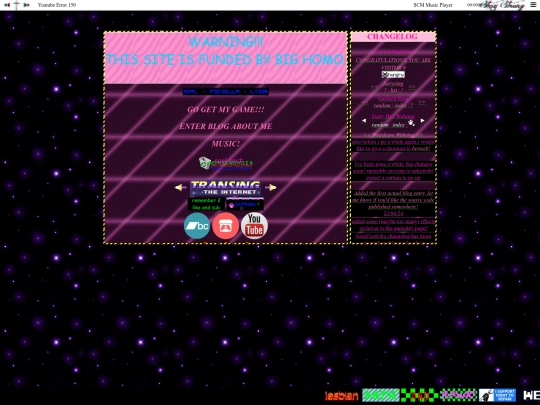Click the SCM Music Player label

(x=433, y=5)
